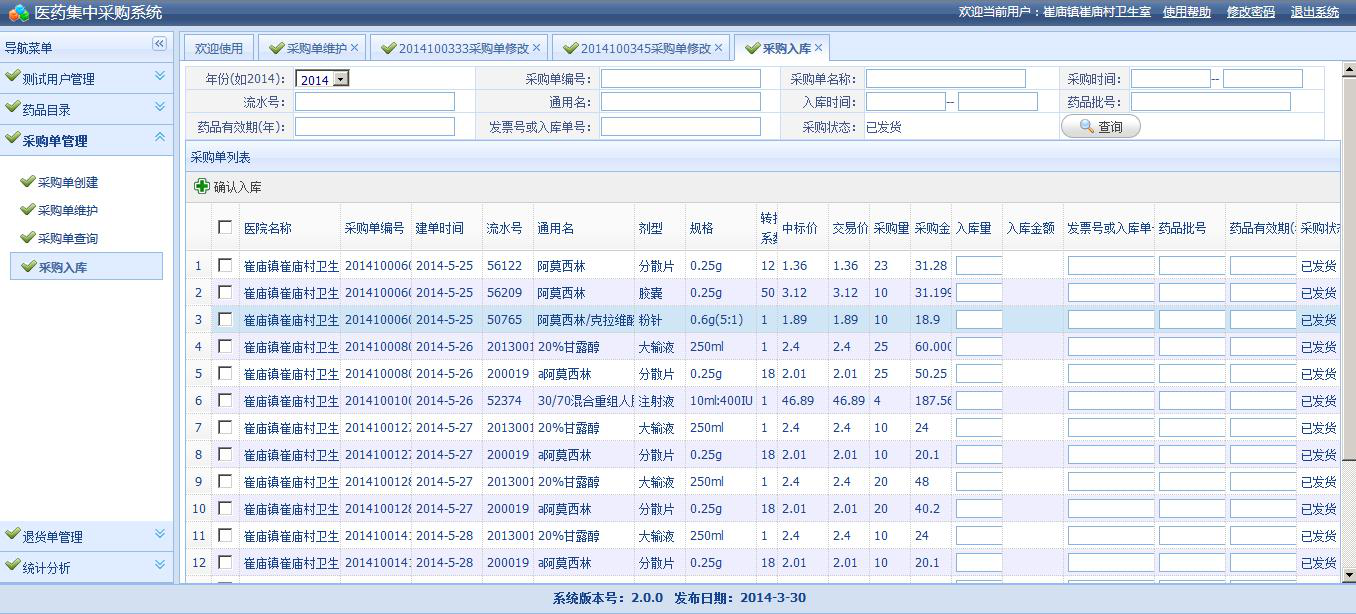This screenshot has width=1356, height=614.
Task: Click the application logo icon
Action: coord(19,12)
